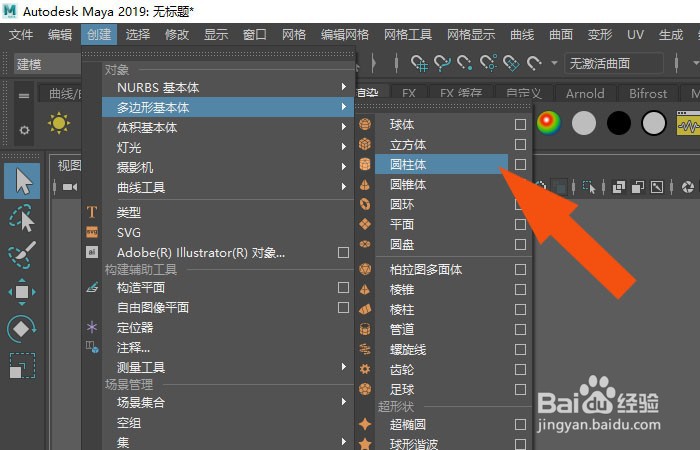This screenshot has width=700, height=450.
Task: Open options box for 构造平面
Action: pyautogui.click(x=343, y=288)
